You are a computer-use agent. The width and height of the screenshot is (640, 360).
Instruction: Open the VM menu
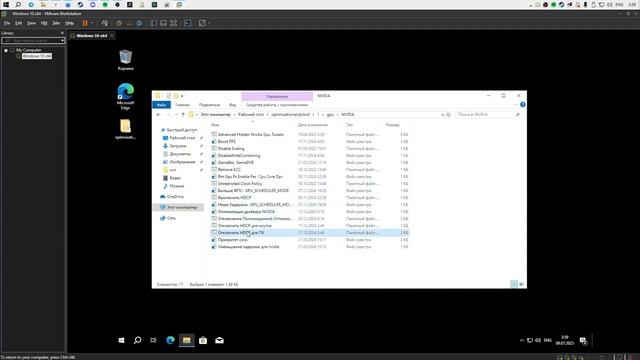pyautogui.click(x=44, y=23)
